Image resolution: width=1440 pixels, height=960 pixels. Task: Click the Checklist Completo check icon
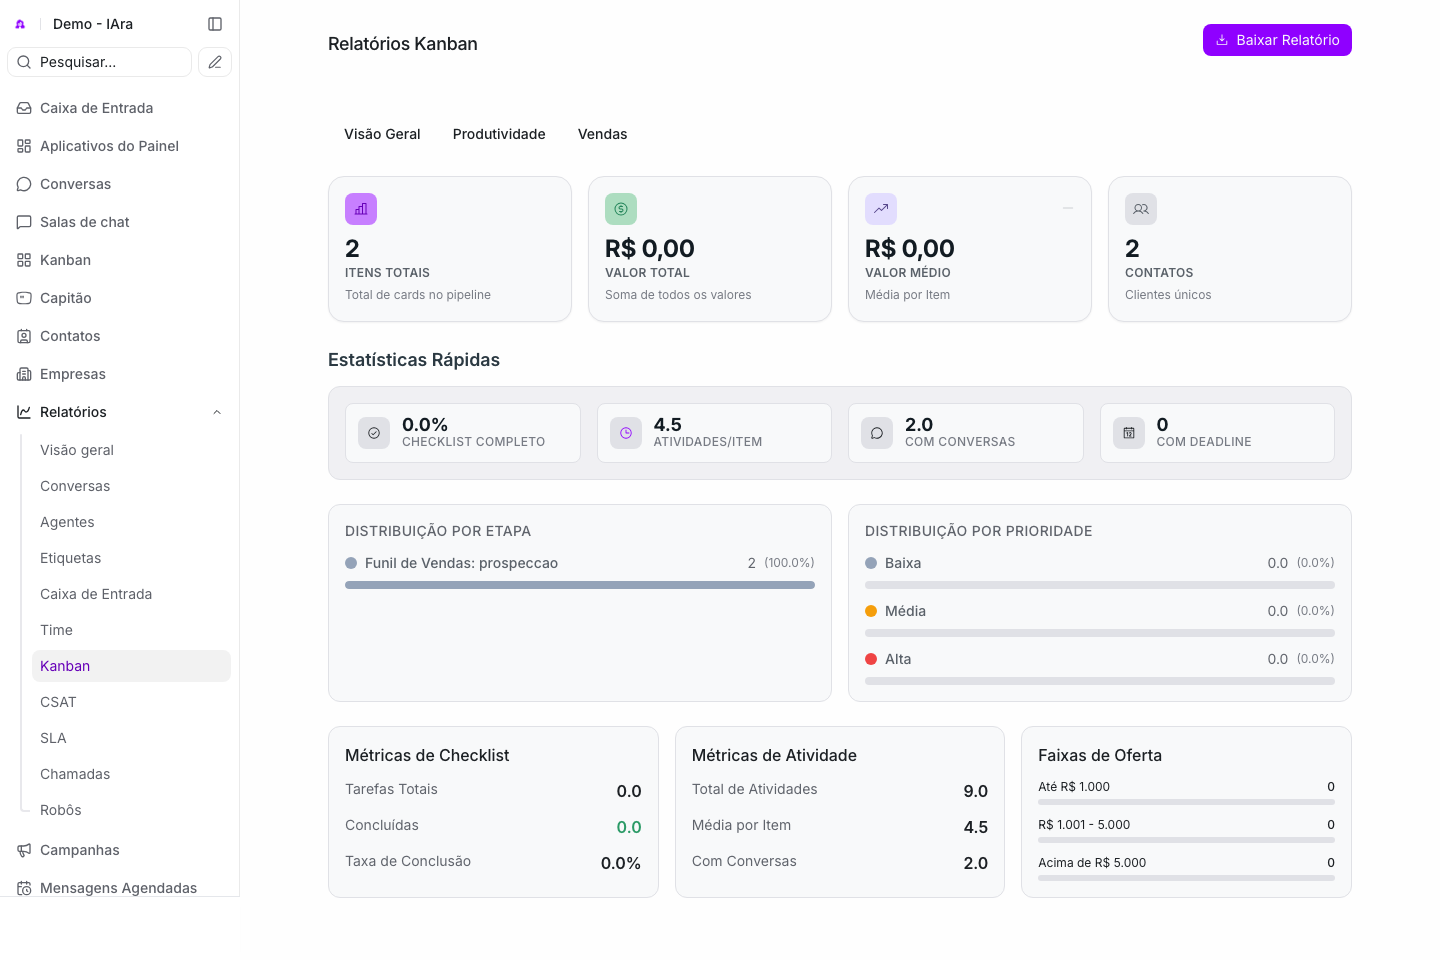point(374,433)
